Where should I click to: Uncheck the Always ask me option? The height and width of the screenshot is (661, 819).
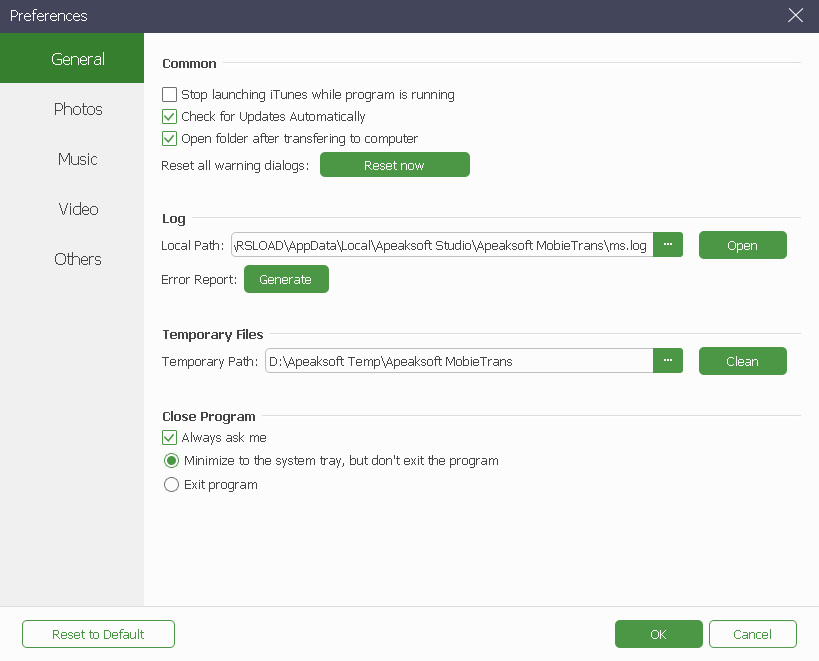click(170, 437)
